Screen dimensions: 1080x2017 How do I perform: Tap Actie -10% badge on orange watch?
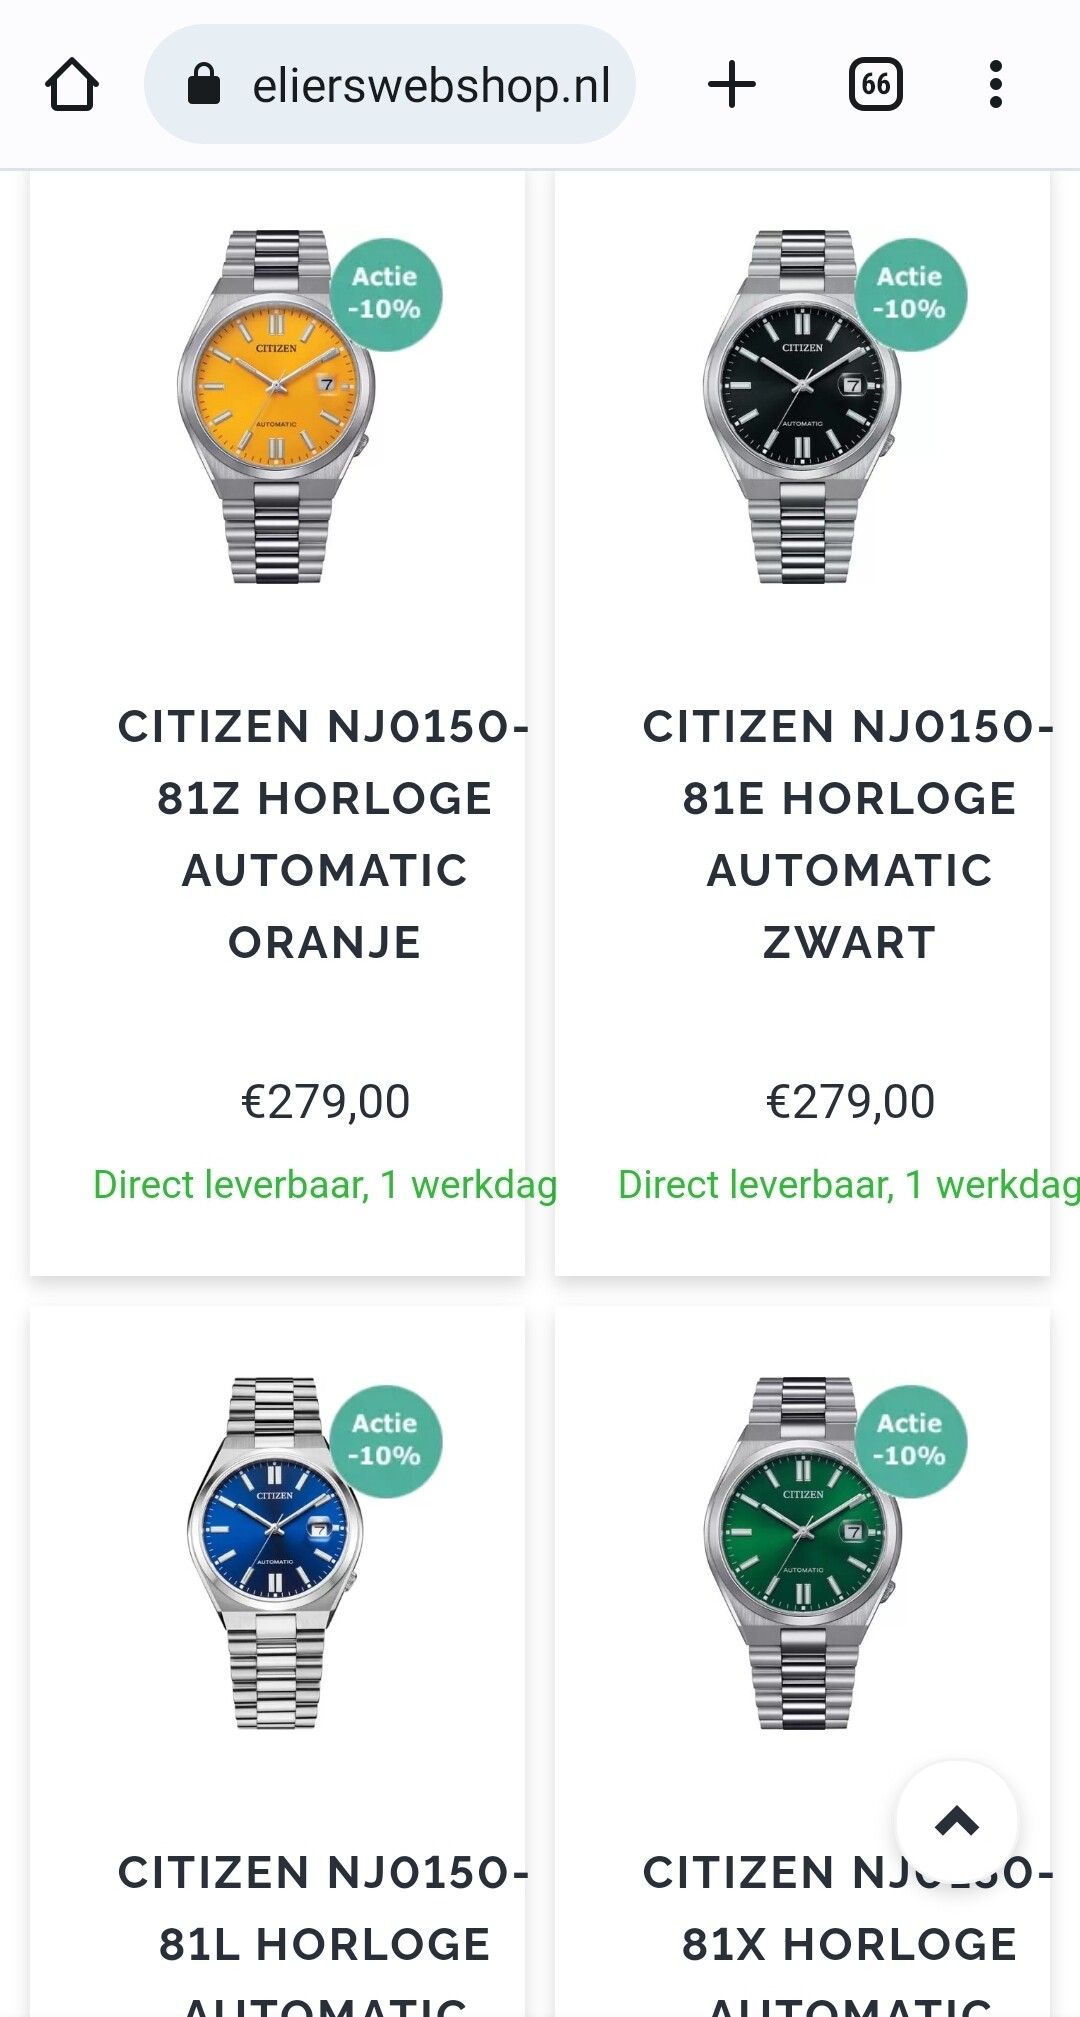(x=385, y=294)
